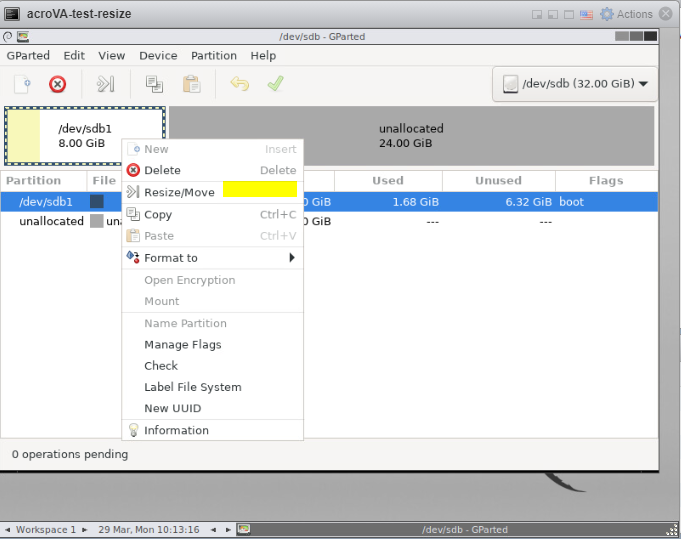Click the dark blue file system swatch for /dev/sdb1
This screenshot has height=539, width=681.
(96, 202)
